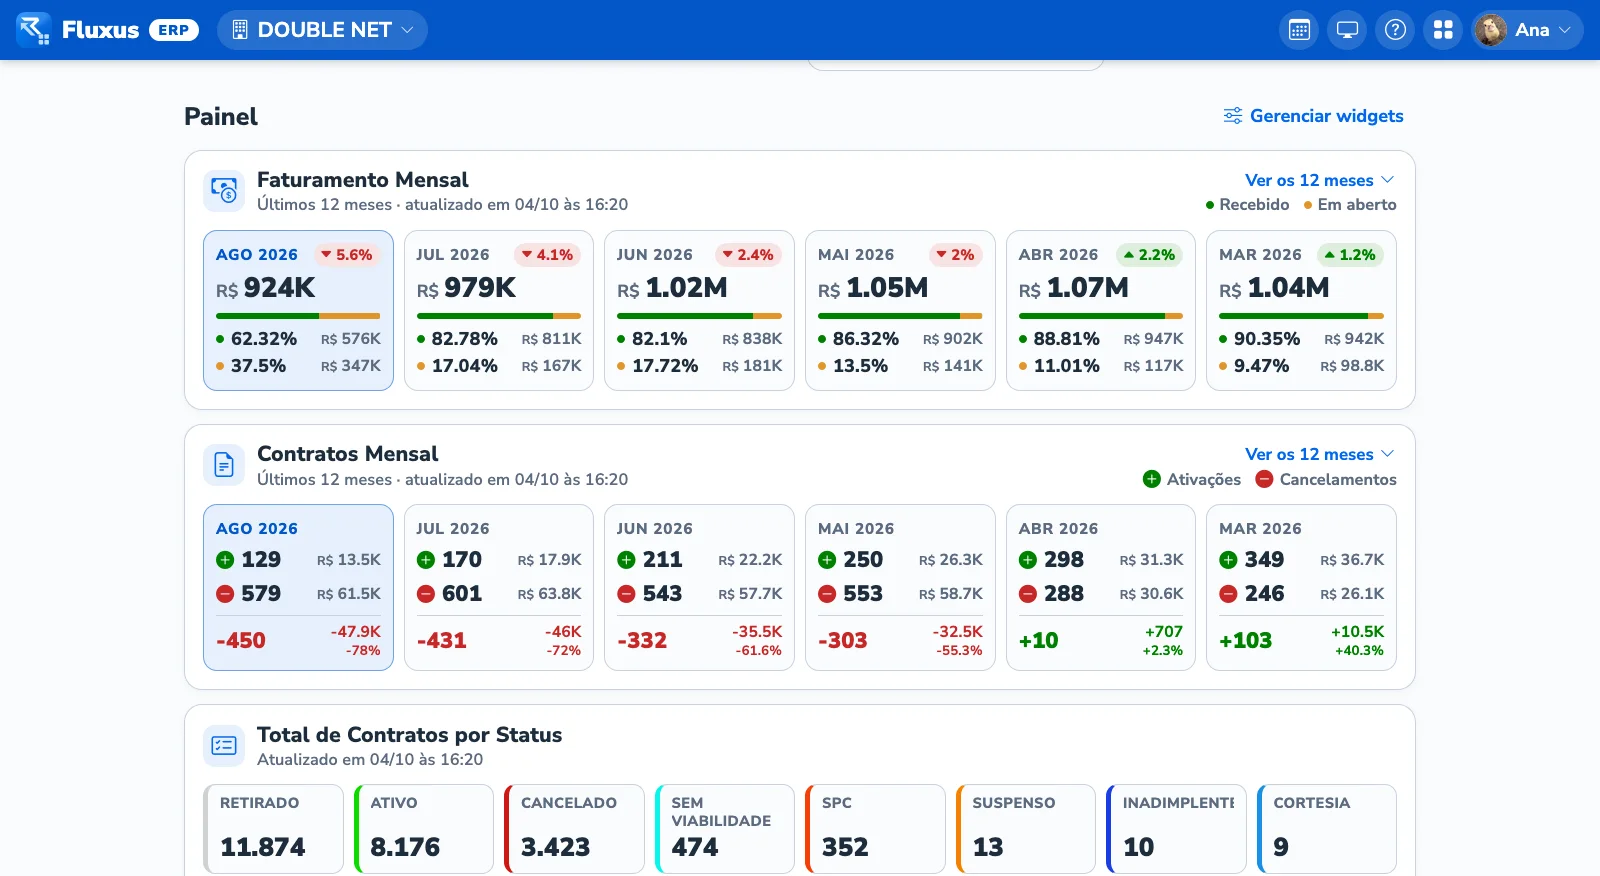Screen dimensions: 1600x876
Task: Open the CORTESIA status card
Action: pyautogui.click(x=1327, y=829)
